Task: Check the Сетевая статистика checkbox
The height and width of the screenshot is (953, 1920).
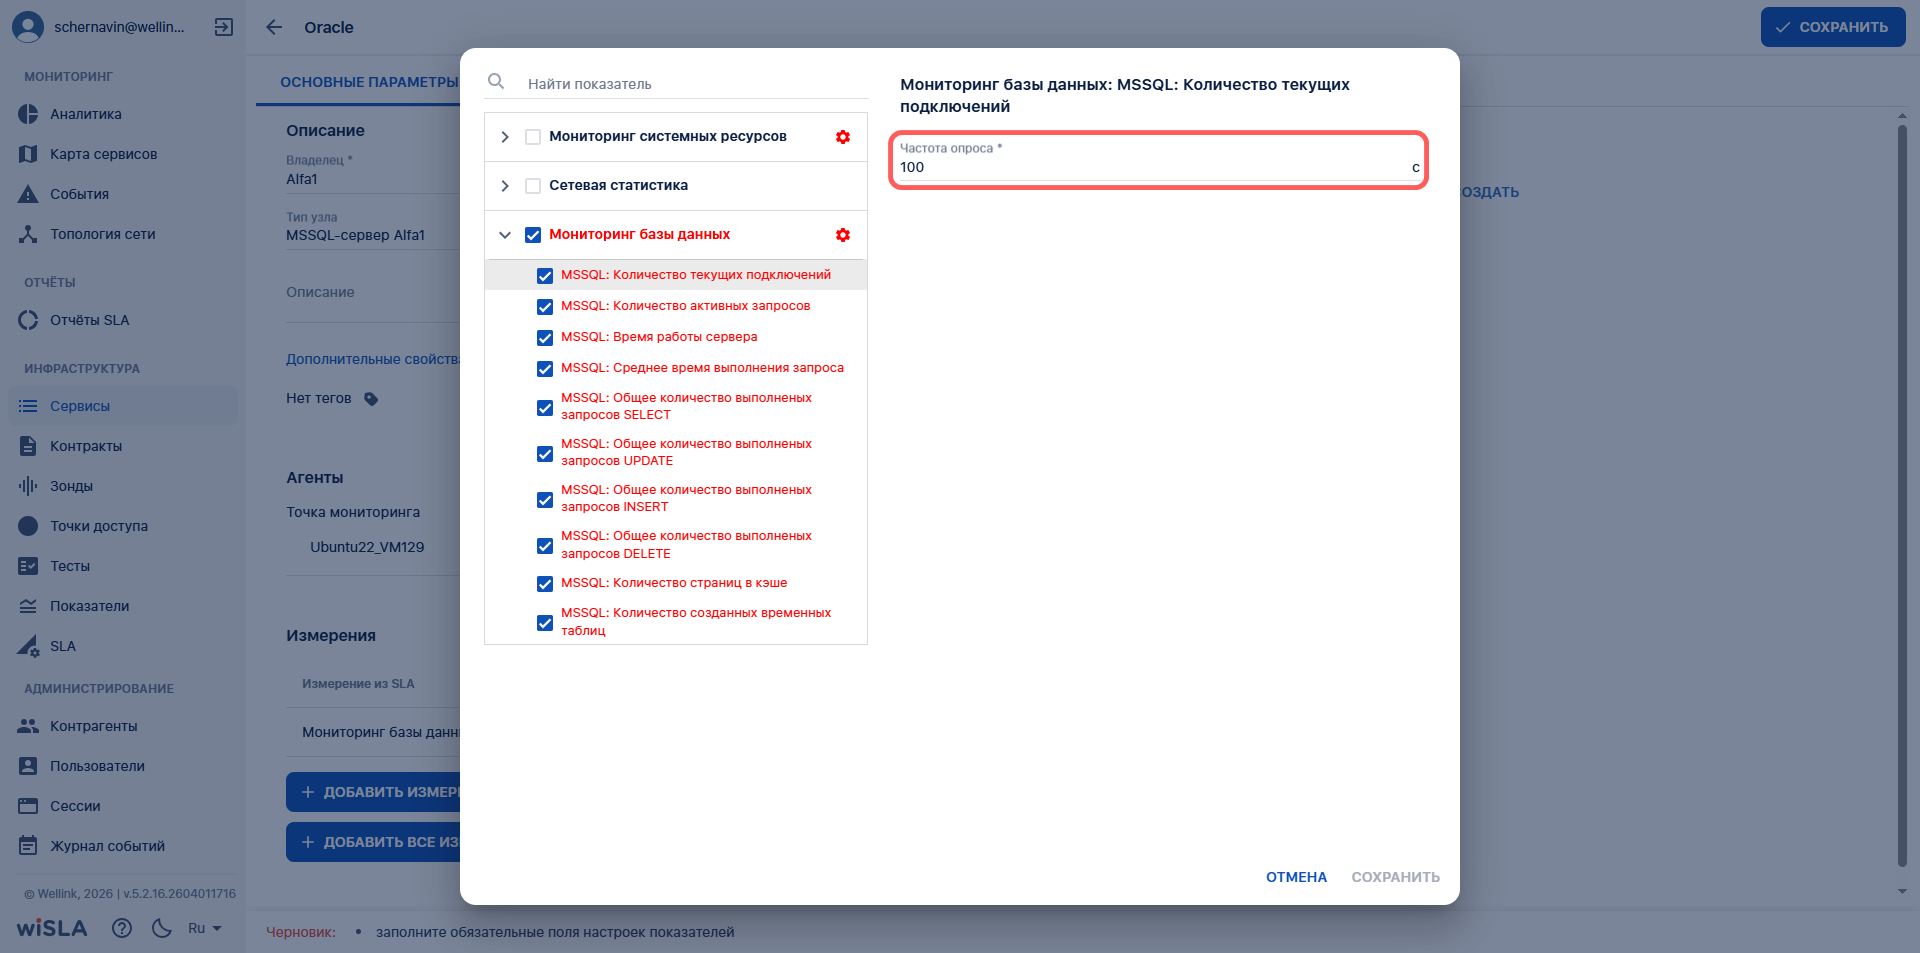Action: tap(533, 186)
